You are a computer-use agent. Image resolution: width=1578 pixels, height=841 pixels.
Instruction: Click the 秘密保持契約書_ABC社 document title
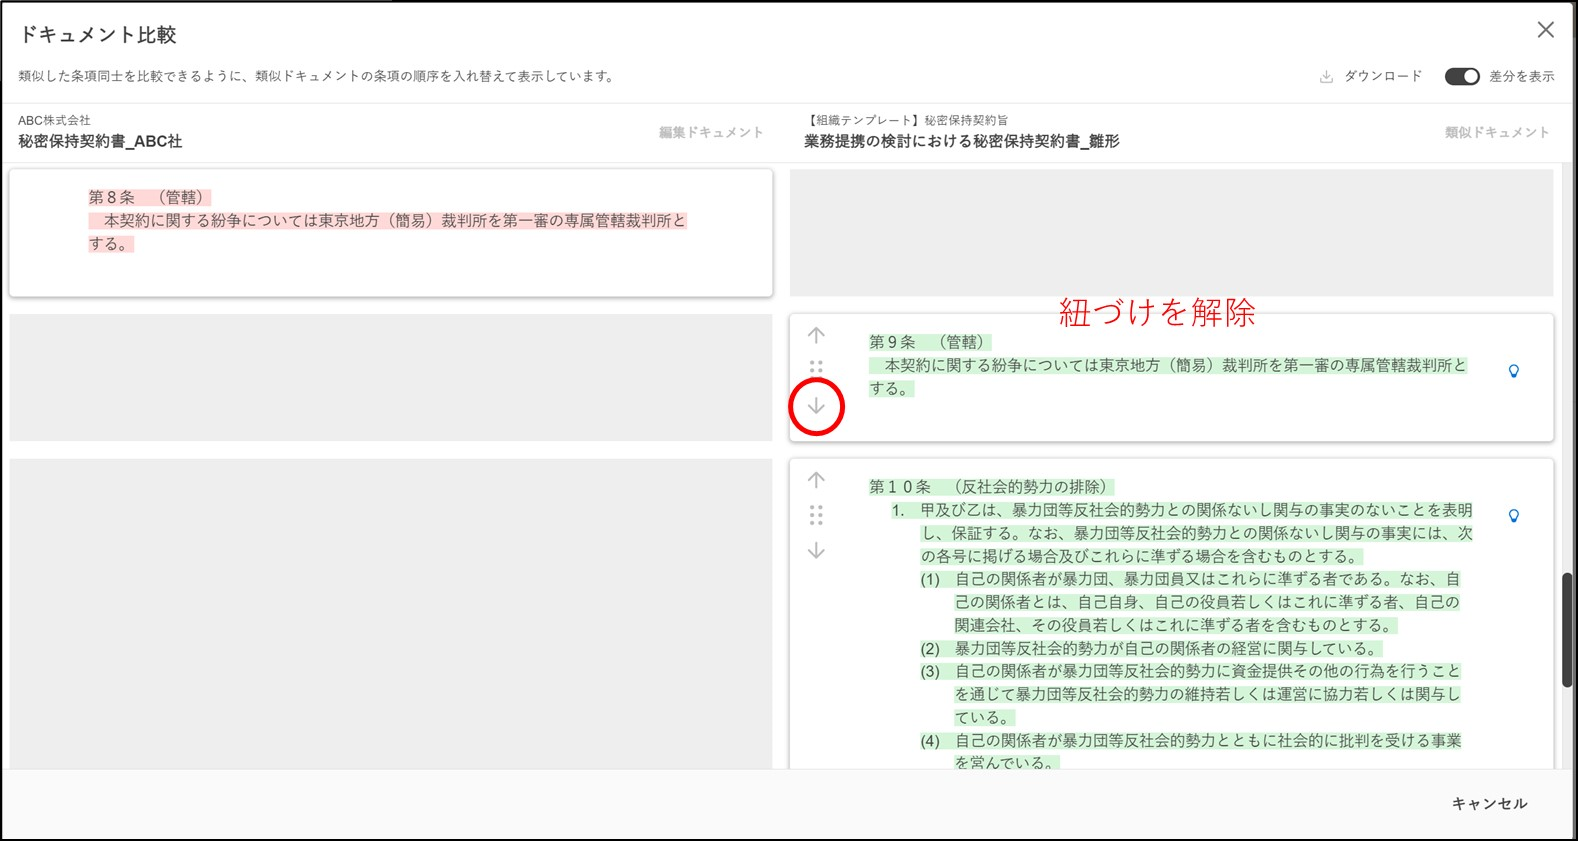(x=100, y=142)
